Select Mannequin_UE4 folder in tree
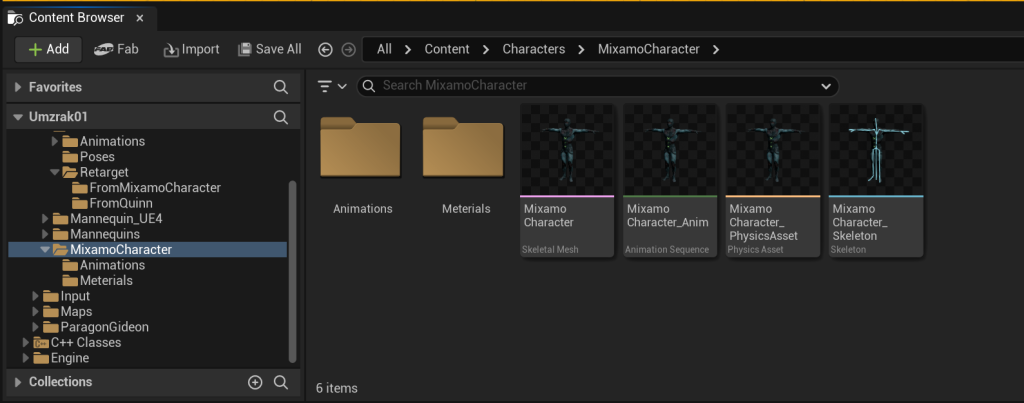Screen dimensions: 1024x403 (107, 219)
